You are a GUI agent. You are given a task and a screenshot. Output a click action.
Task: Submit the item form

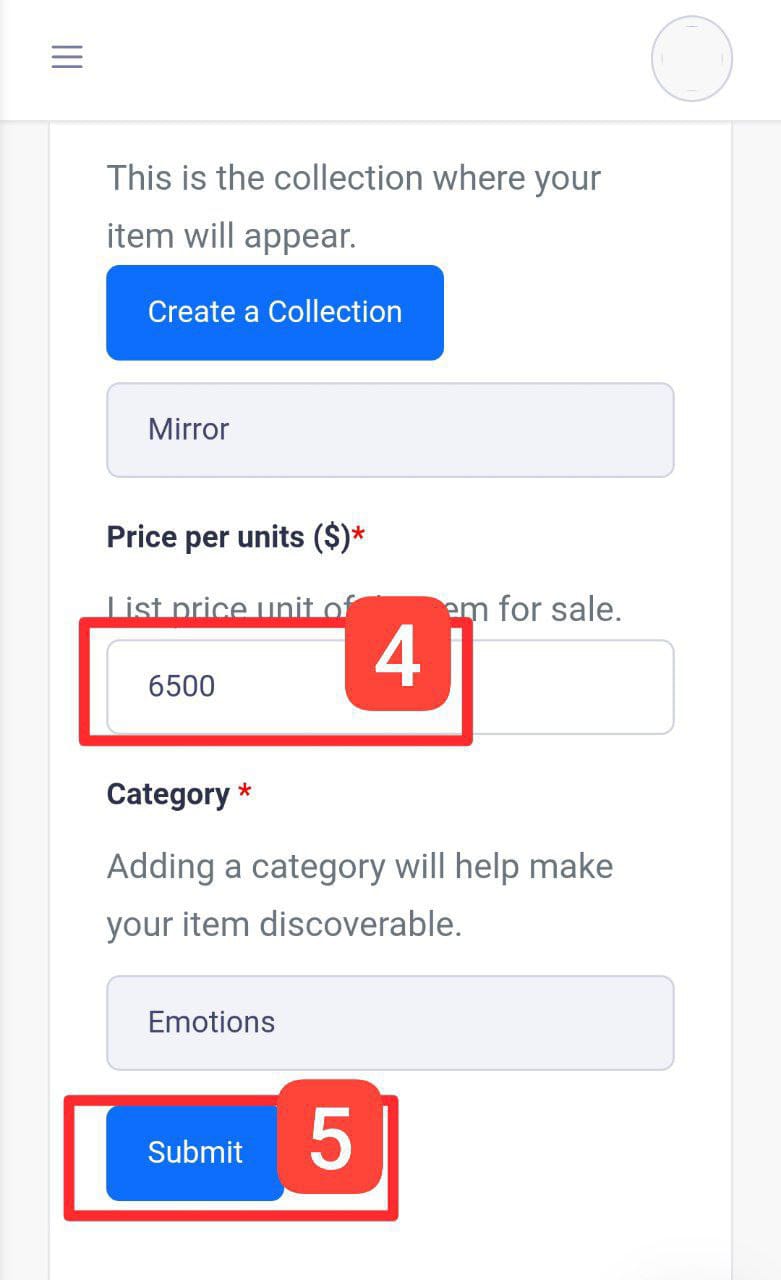coord(194,1152)
